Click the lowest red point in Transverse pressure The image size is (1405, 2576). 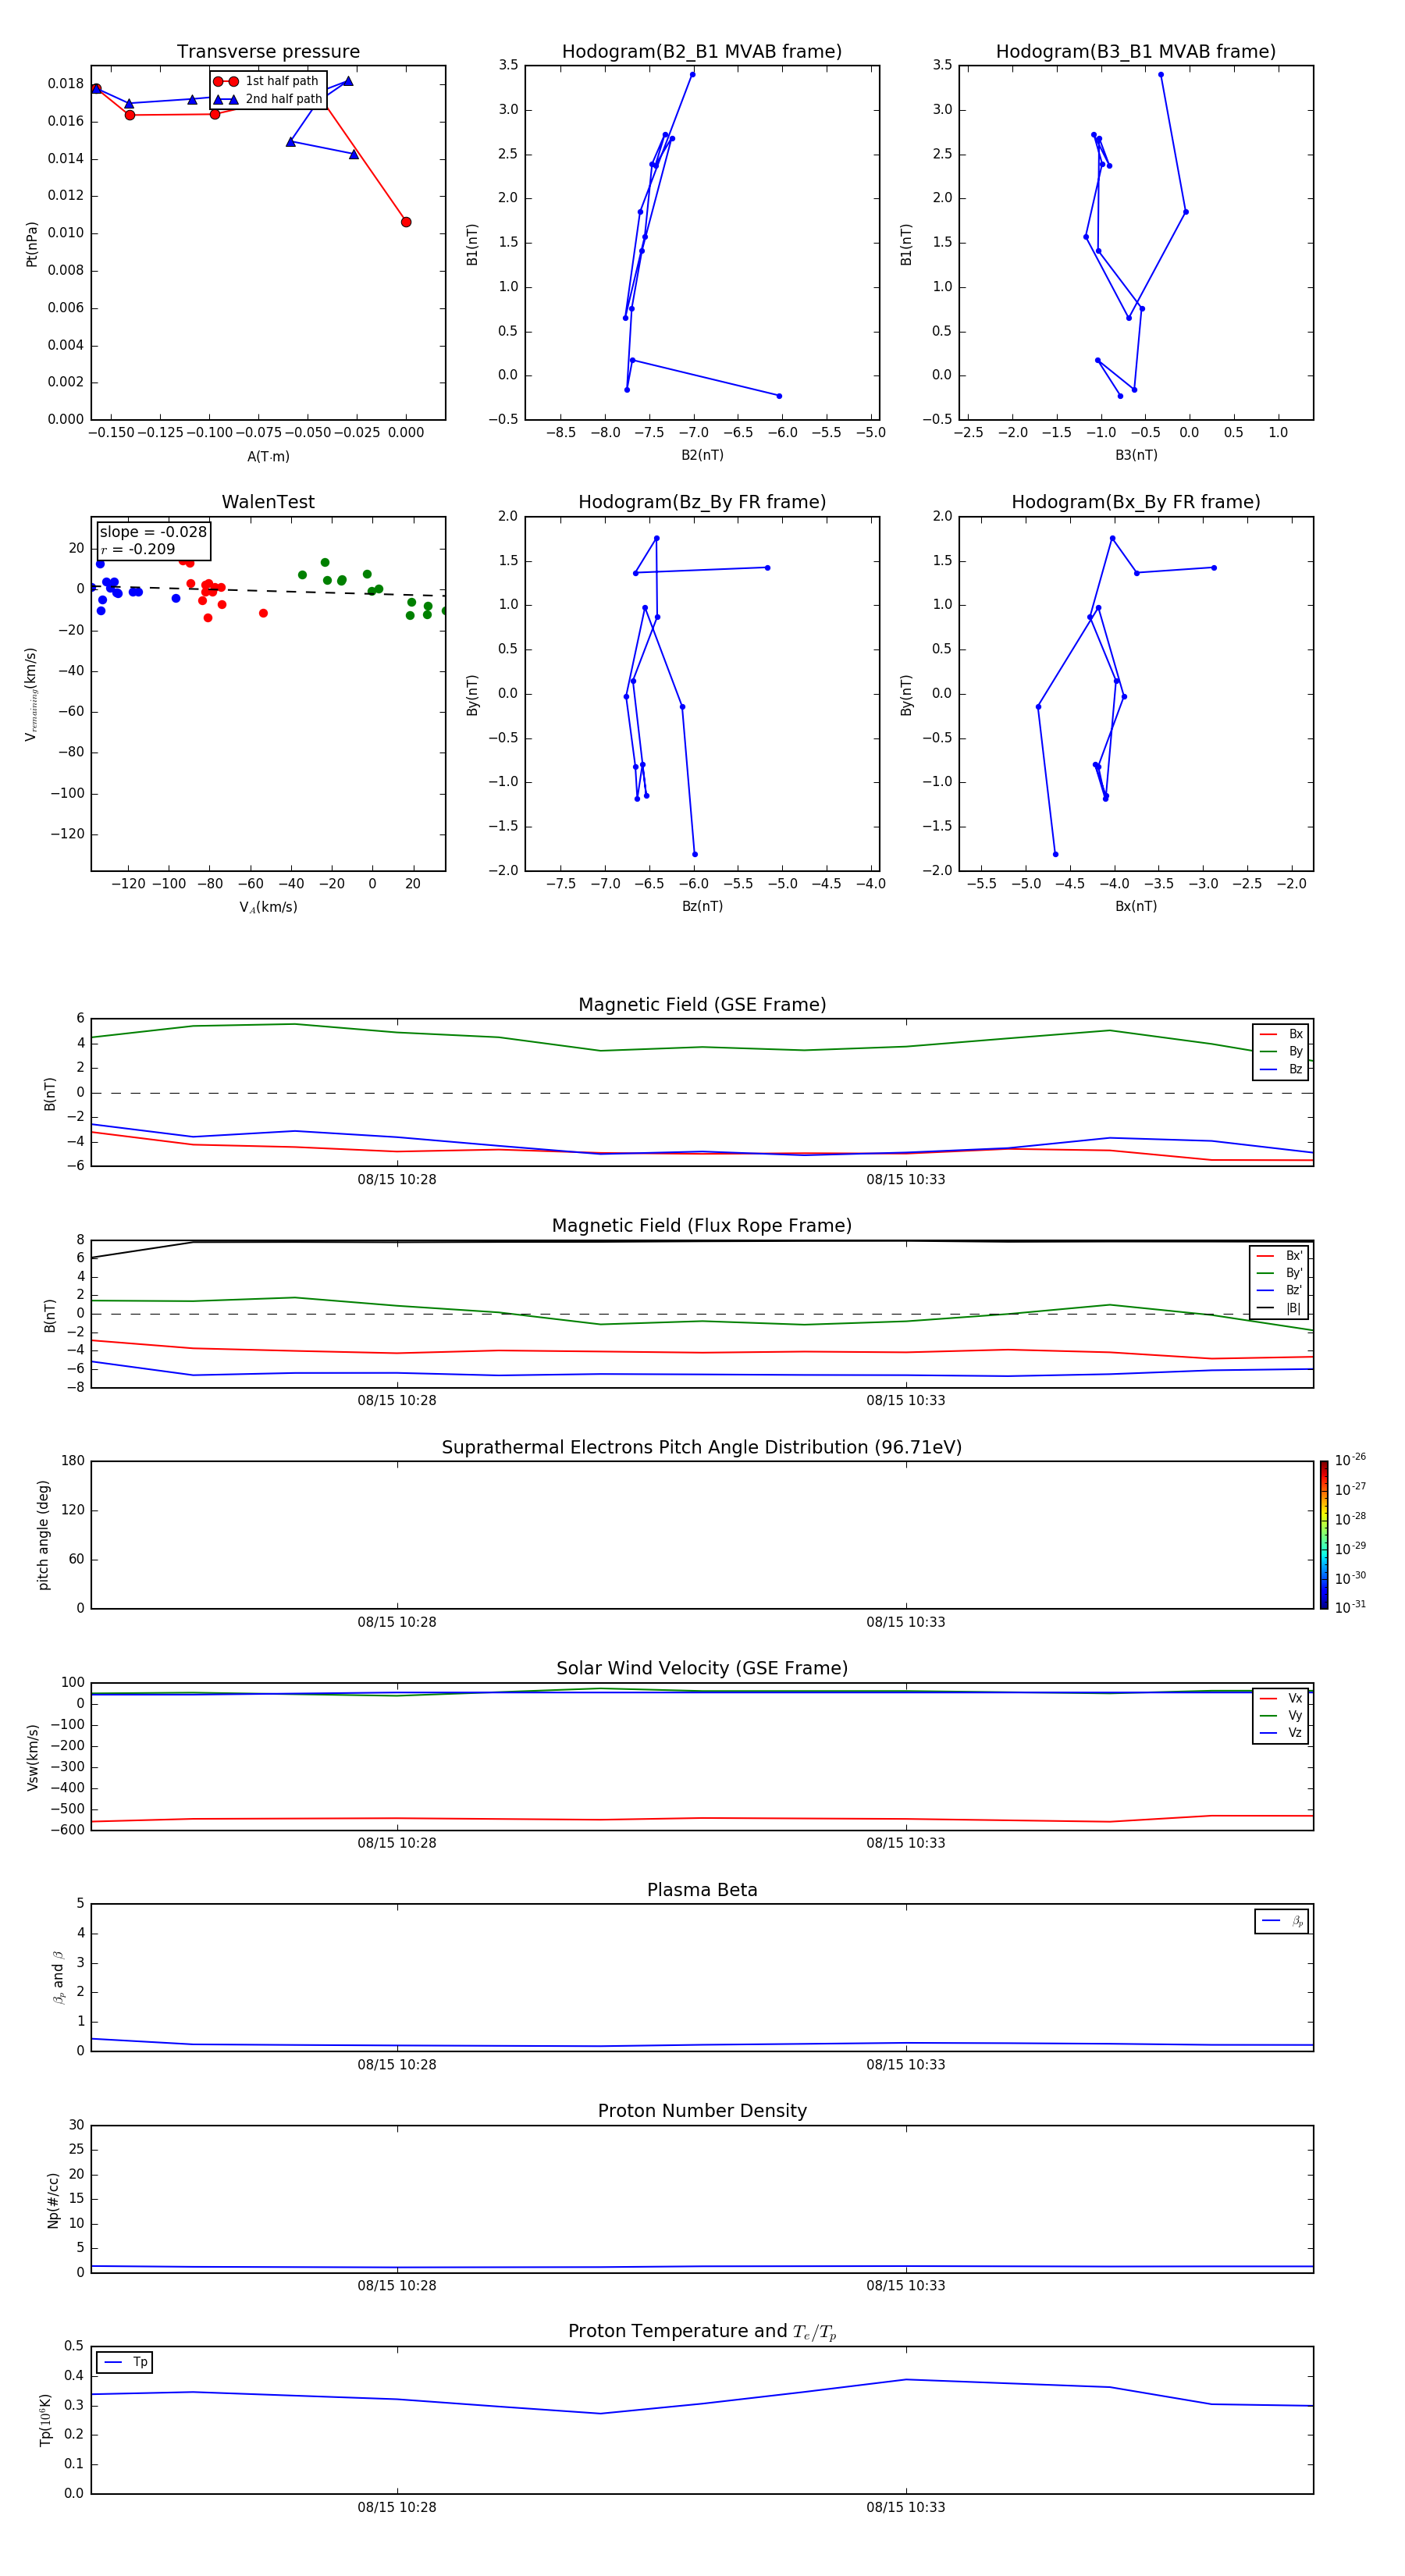pyautogui.click(x=406, y=222)
